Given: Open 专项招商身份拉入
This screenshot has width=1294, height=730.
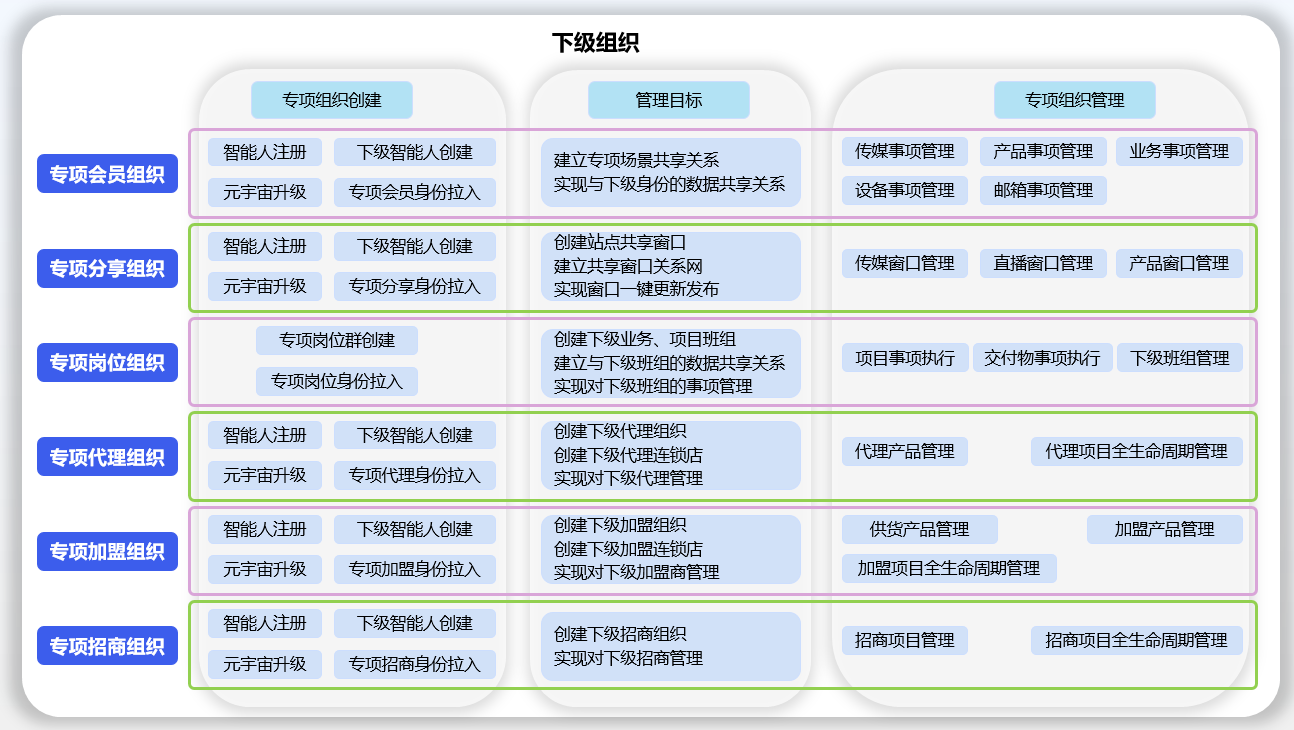Looking at the screenshot, I should (415, 664).
